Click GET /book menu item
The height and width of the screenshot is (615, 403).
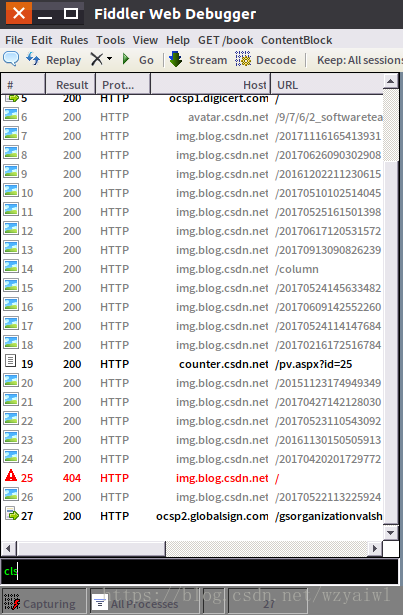[x=226, y=40]
